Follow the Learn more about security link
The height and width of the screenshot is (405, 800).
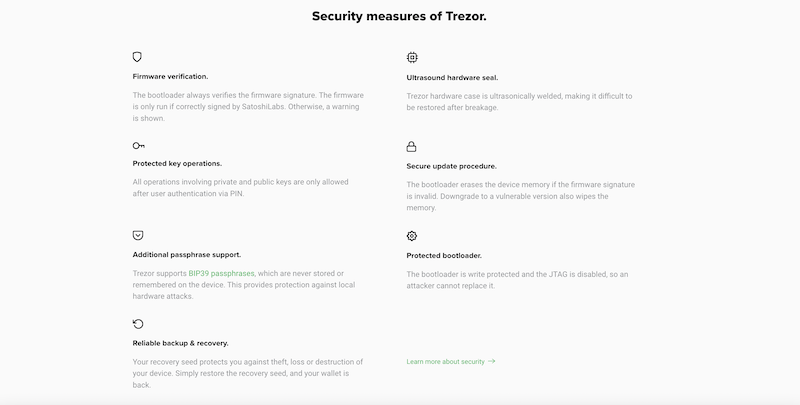coord(445,362)
